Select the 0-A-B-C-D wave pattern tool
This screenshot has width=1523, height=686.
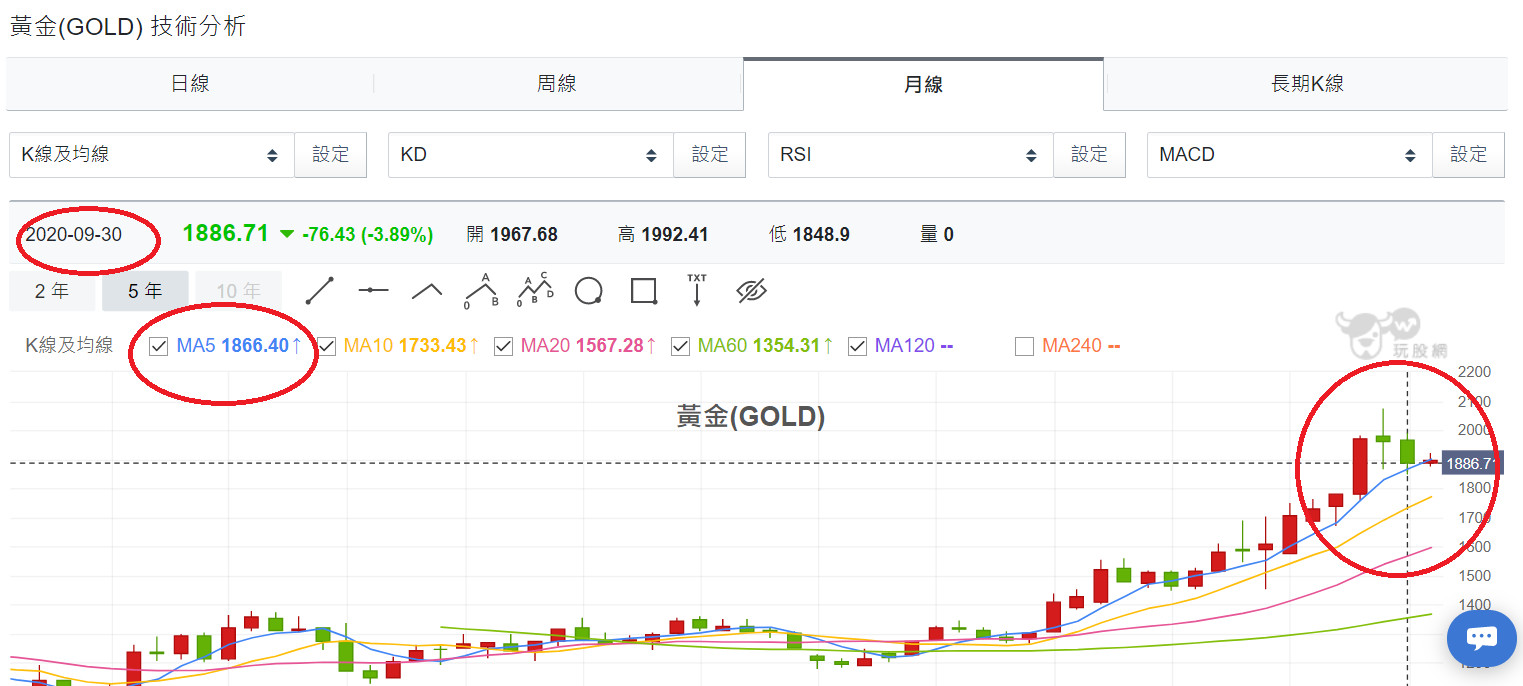(x=535, y=290)
